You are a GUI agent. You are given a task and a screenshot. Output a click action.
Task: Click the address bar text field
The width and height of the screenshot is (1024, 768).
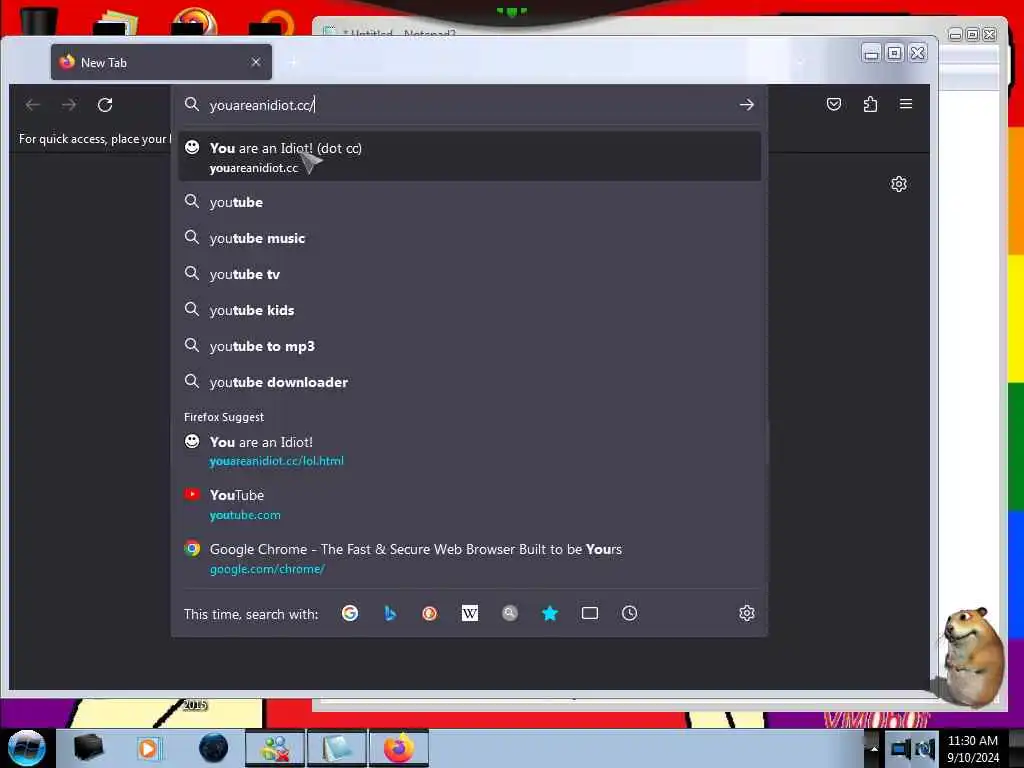click(470, 104)
